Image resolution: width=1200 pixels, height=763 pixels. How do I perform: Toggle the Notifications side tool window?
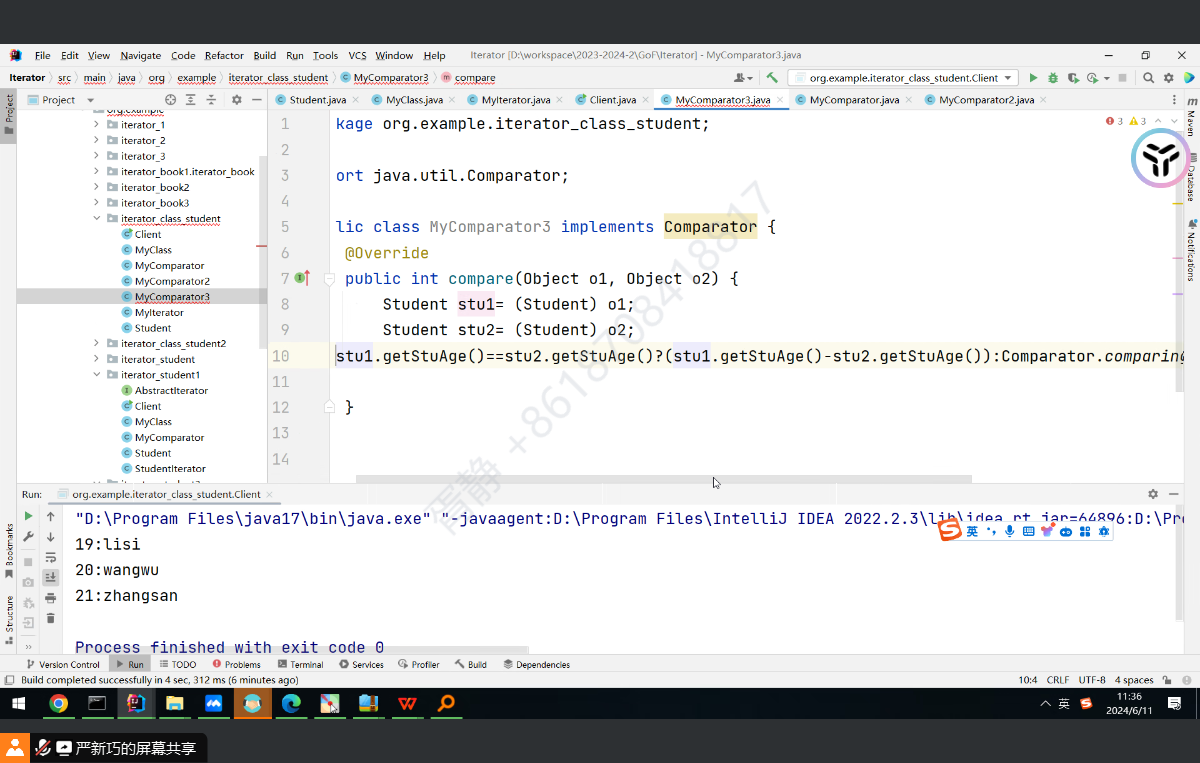click(1191, 250)
